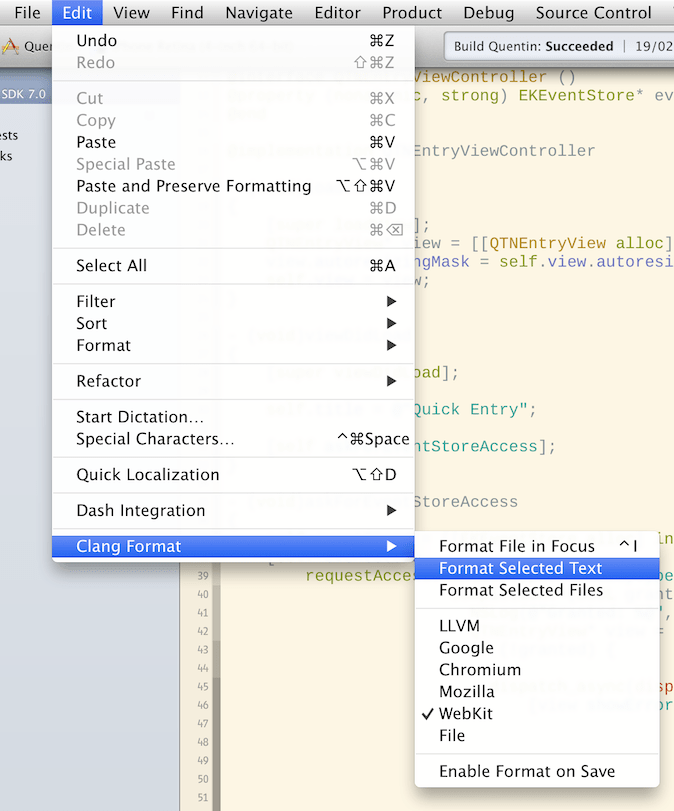Open the Source Control menu
Viewport: 674px width, 811px height.
(x=593, y=12)
